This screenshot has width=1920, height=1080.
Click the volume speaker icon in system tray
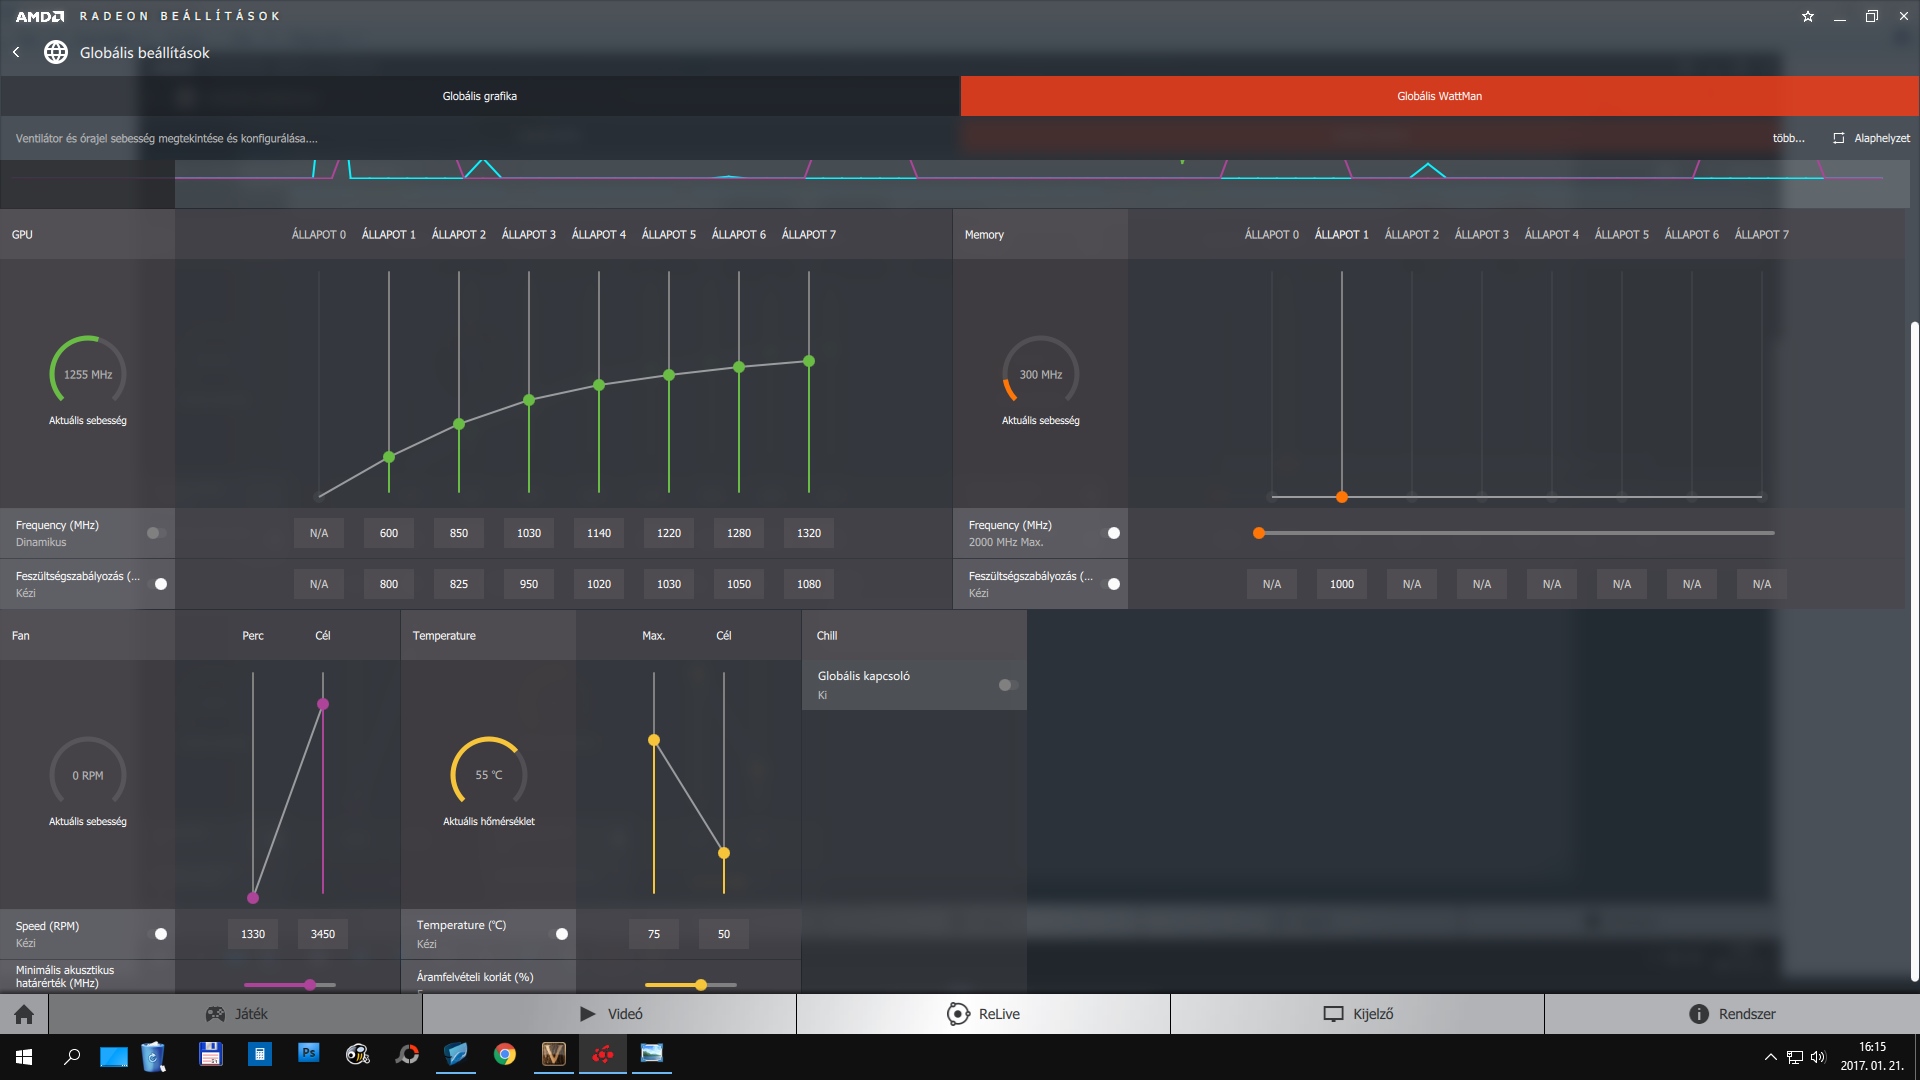1818,1057
